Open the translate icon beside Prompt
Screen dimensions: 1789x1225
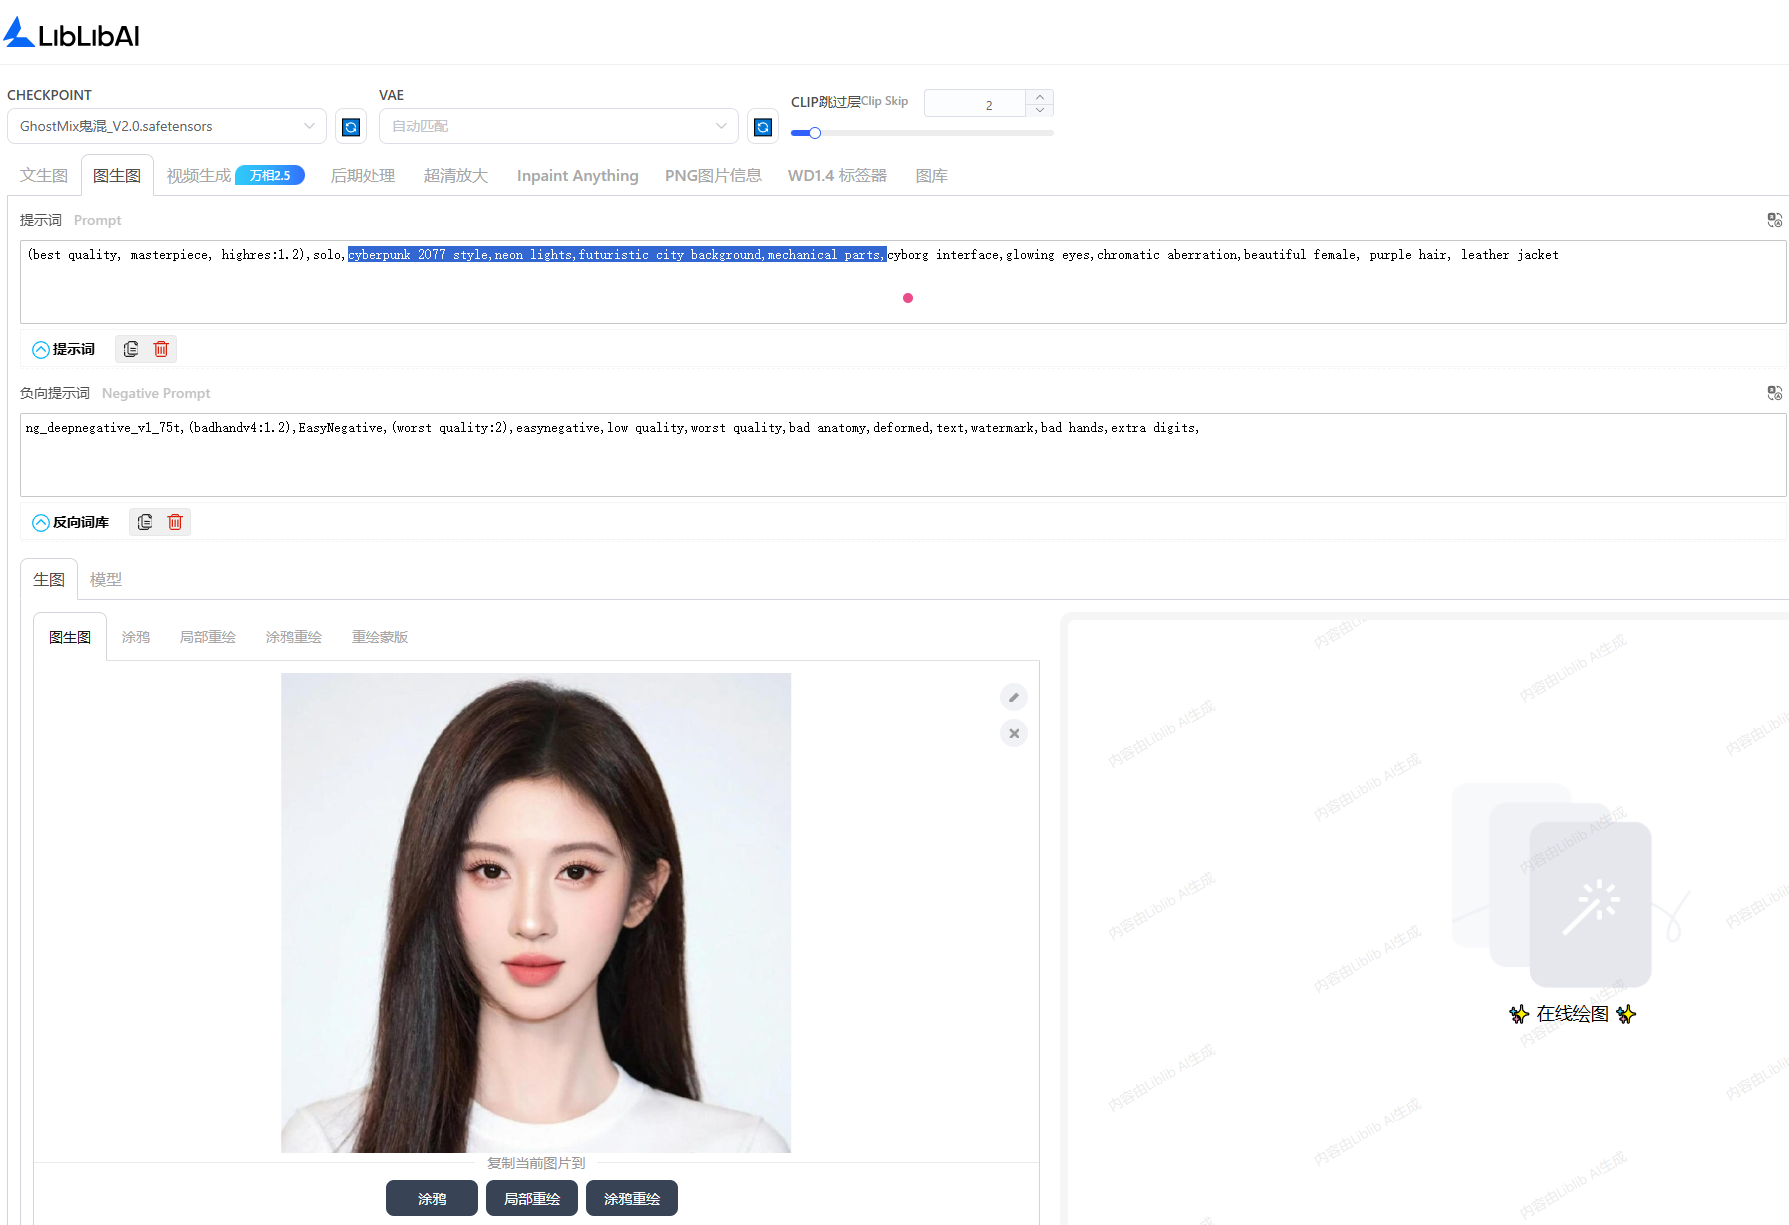(1774, 220)
